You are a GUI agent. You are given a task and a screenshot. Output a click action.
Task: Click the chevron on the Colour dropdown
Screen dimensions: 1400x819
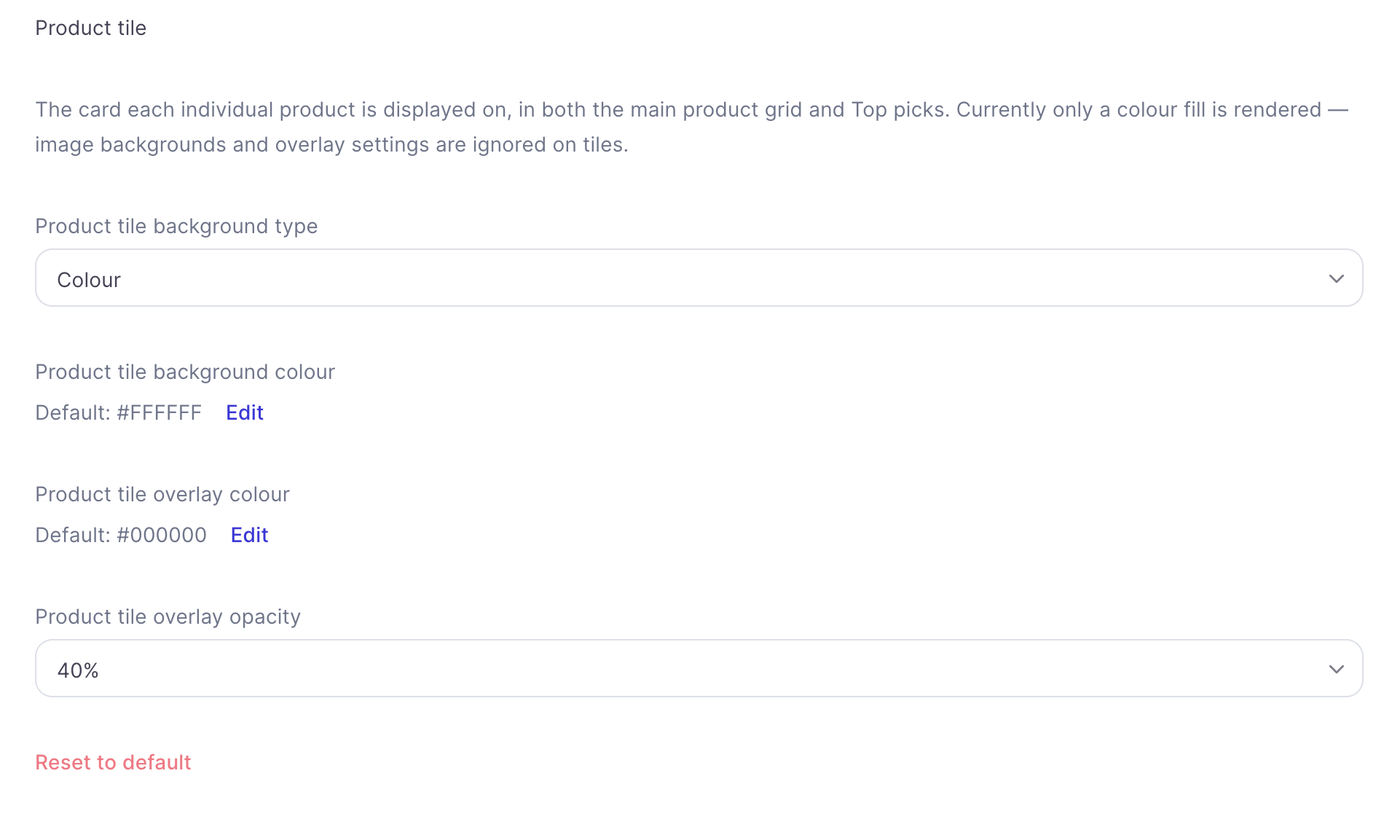click(x=1336, y=279)
